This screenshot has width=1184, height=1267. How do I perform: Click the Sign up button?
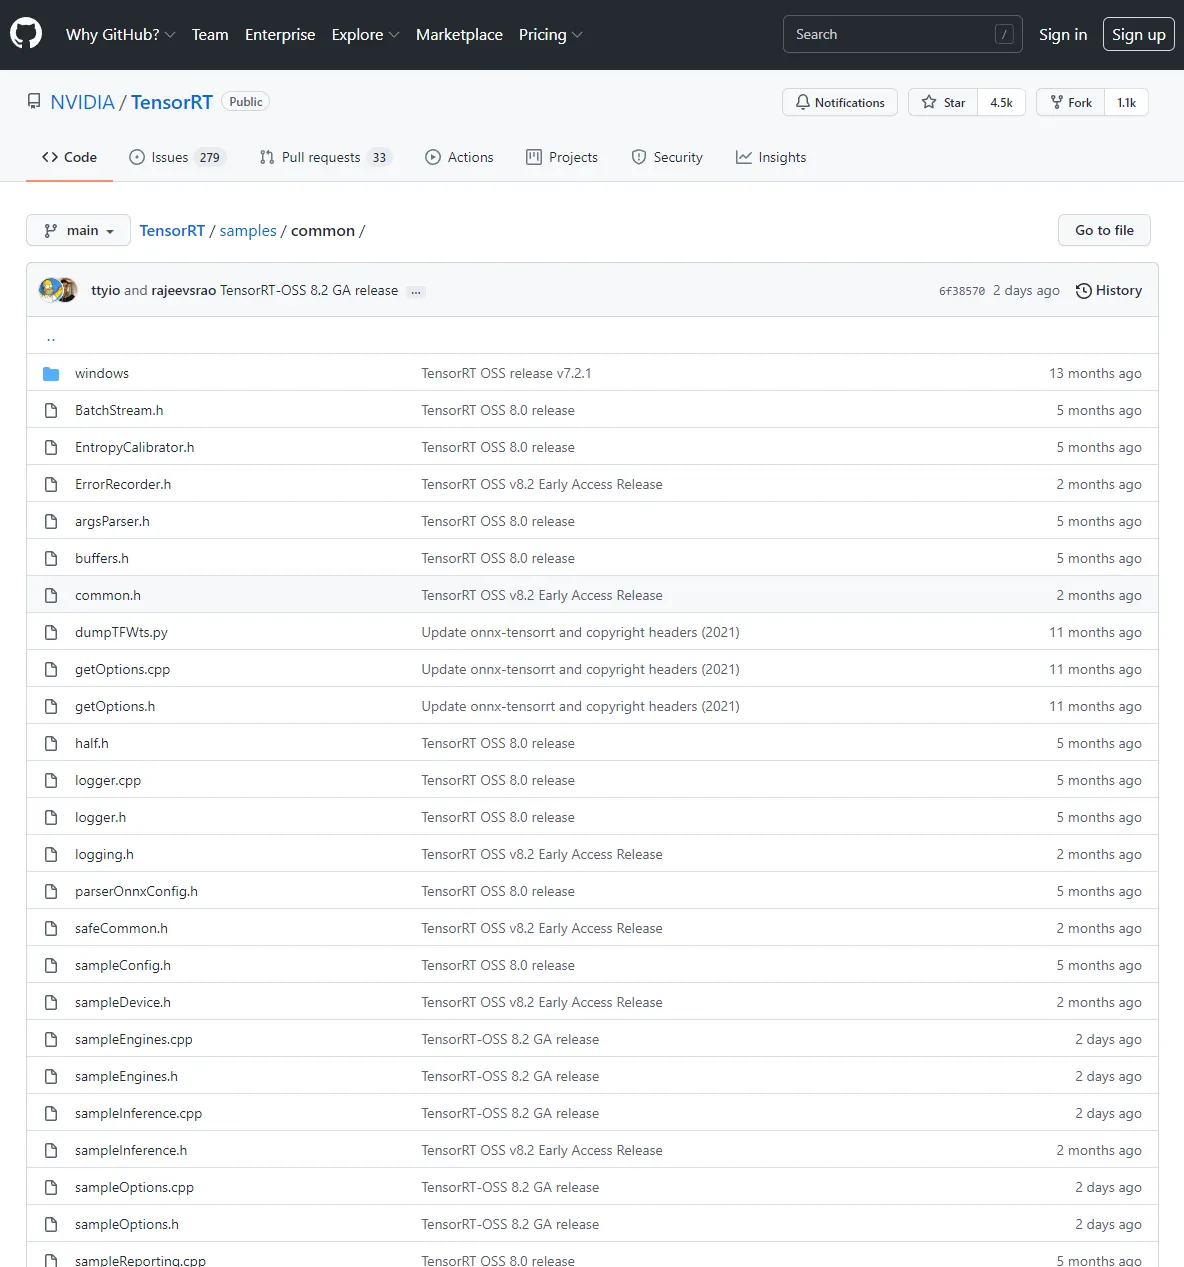point(1138,34)
